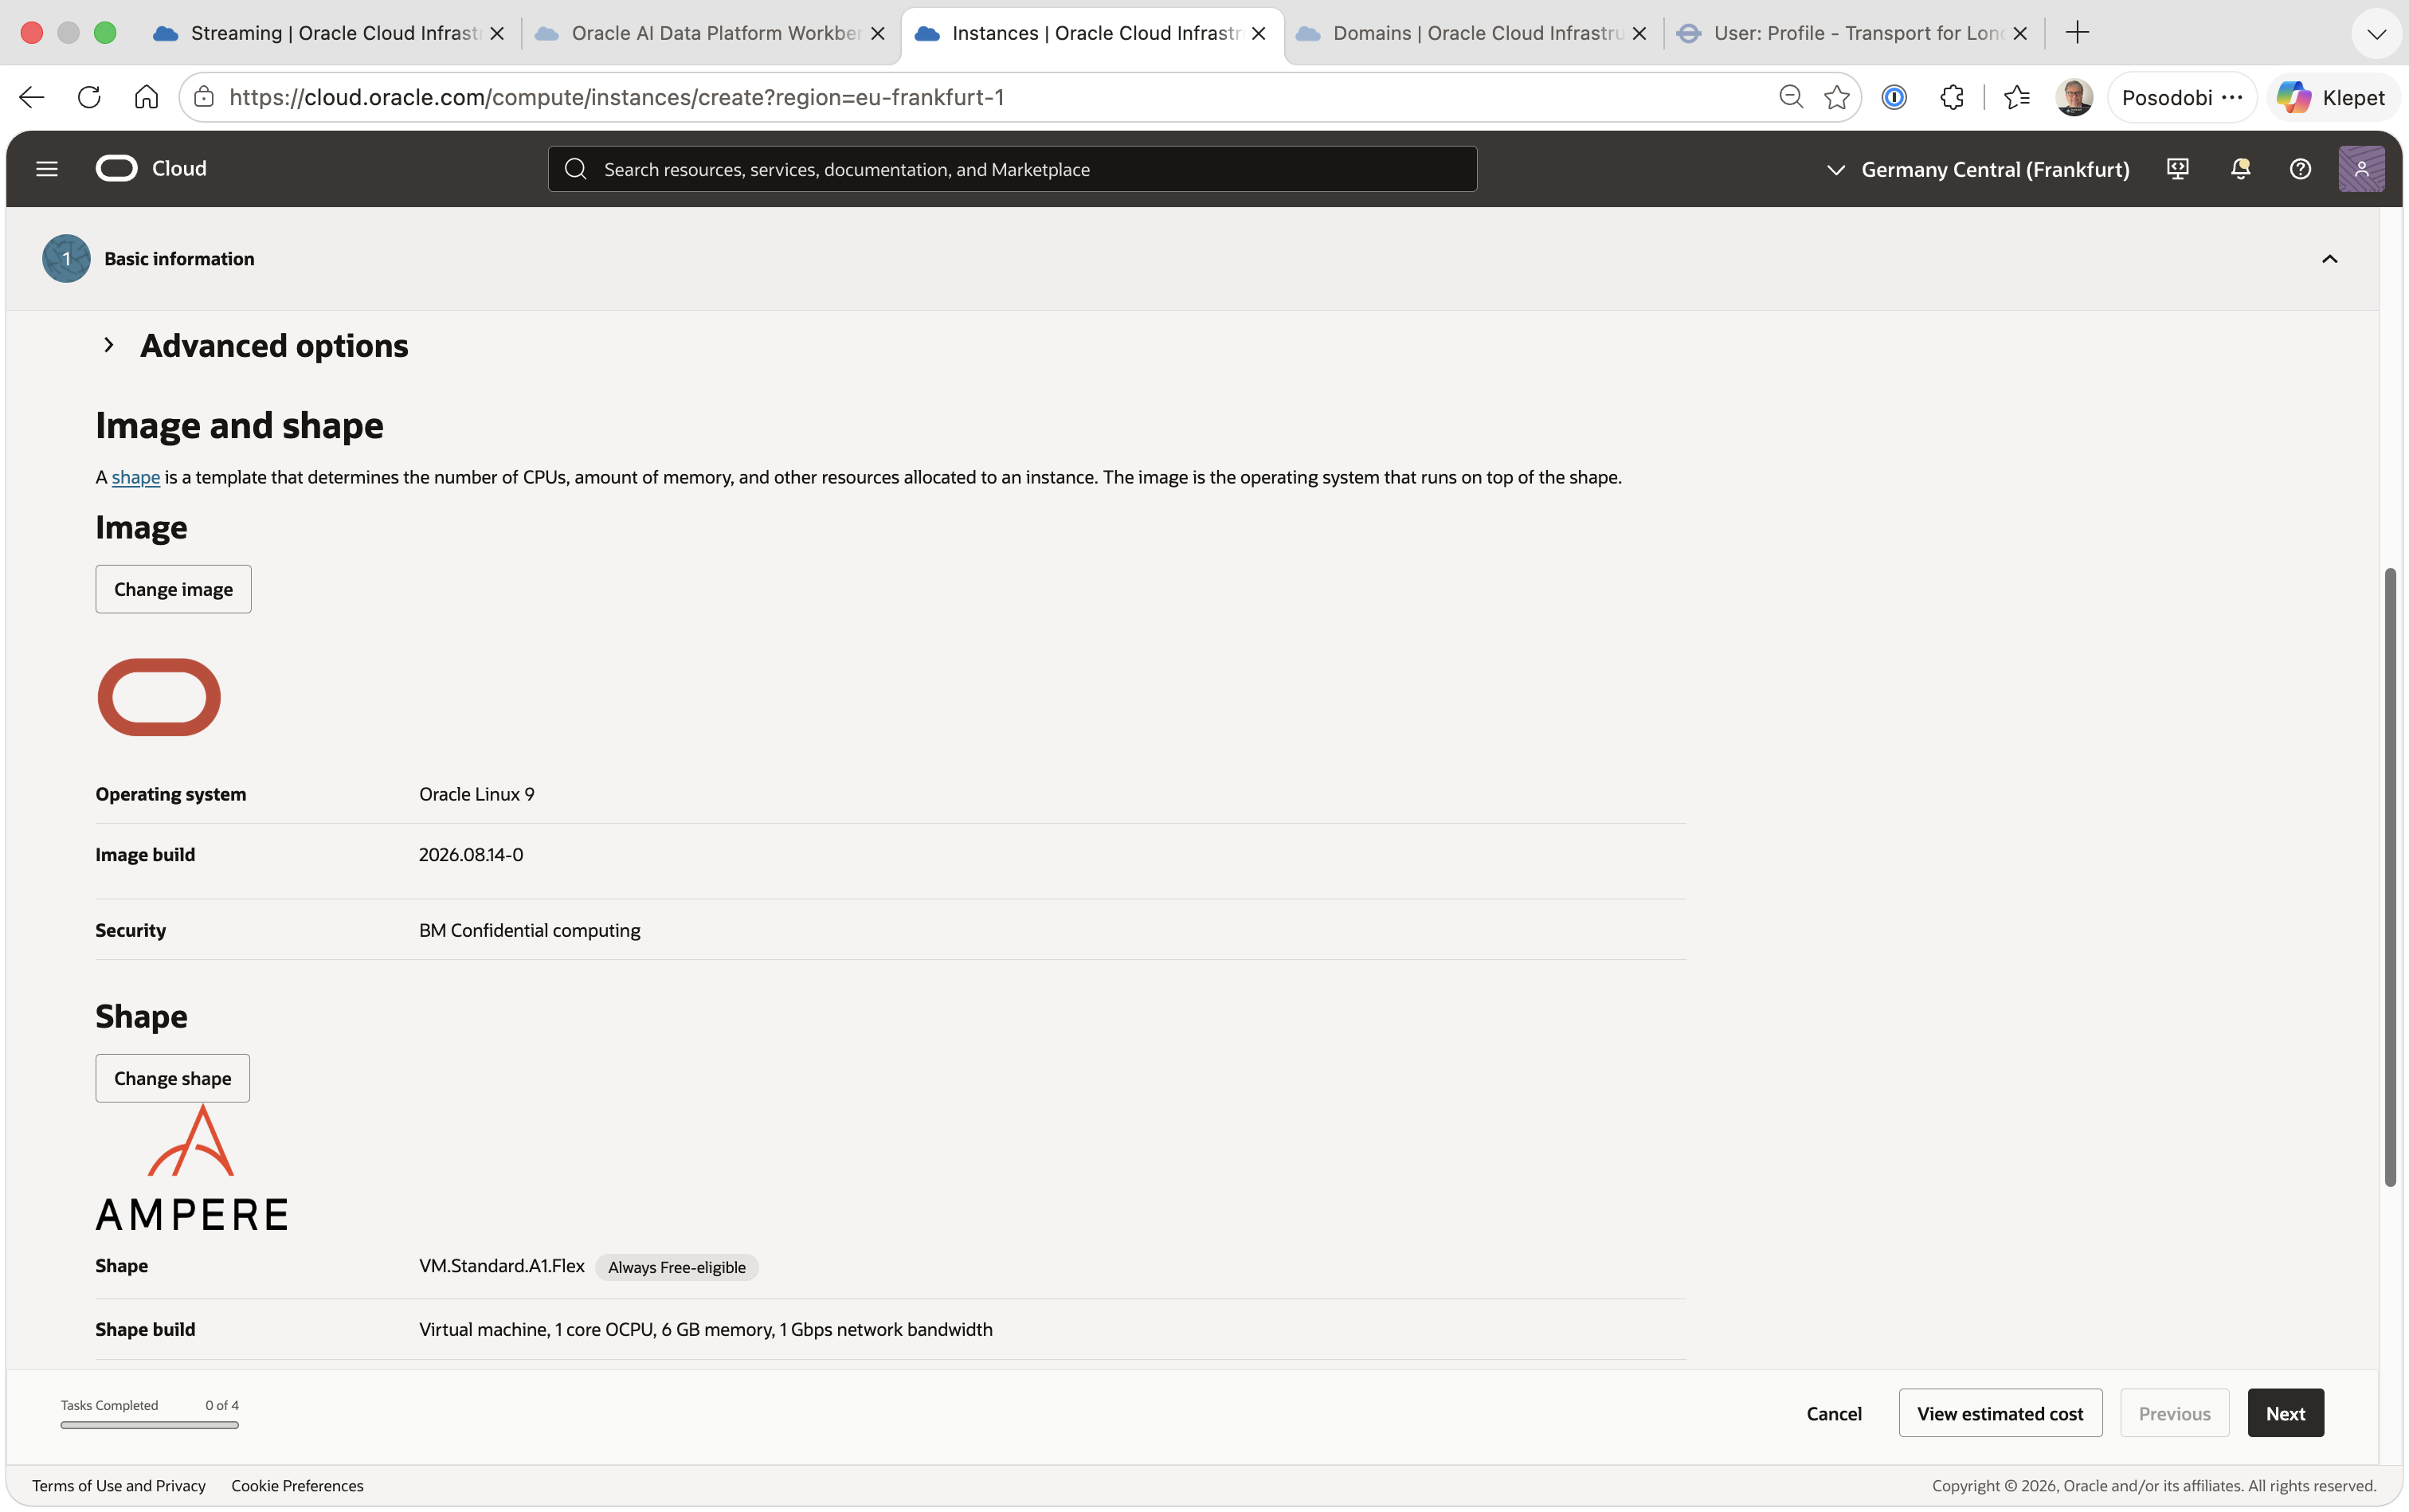Open the 1Password extension icon
2409x1512 pixels.
click(1894, 97)
